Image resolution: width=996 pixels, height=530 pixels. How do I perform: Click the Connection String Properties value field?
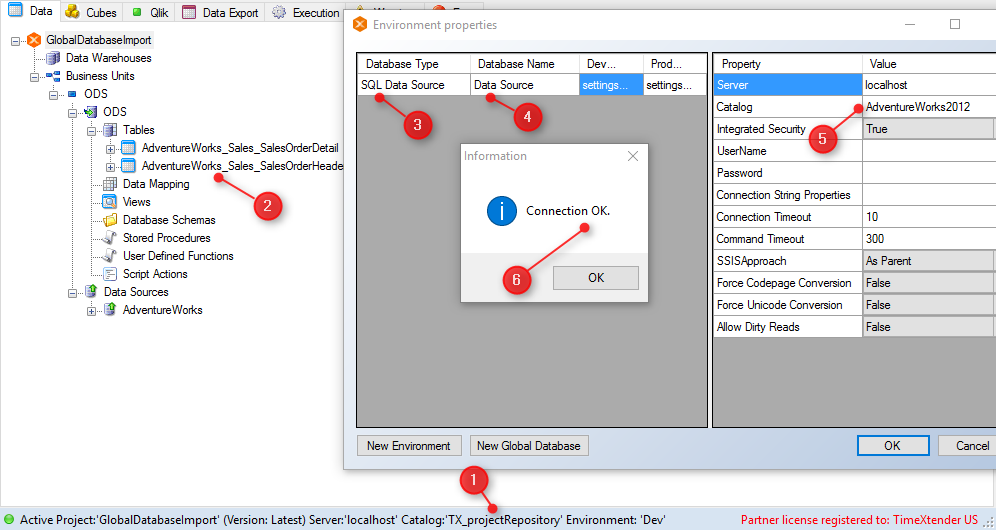(x=929, y=195)
